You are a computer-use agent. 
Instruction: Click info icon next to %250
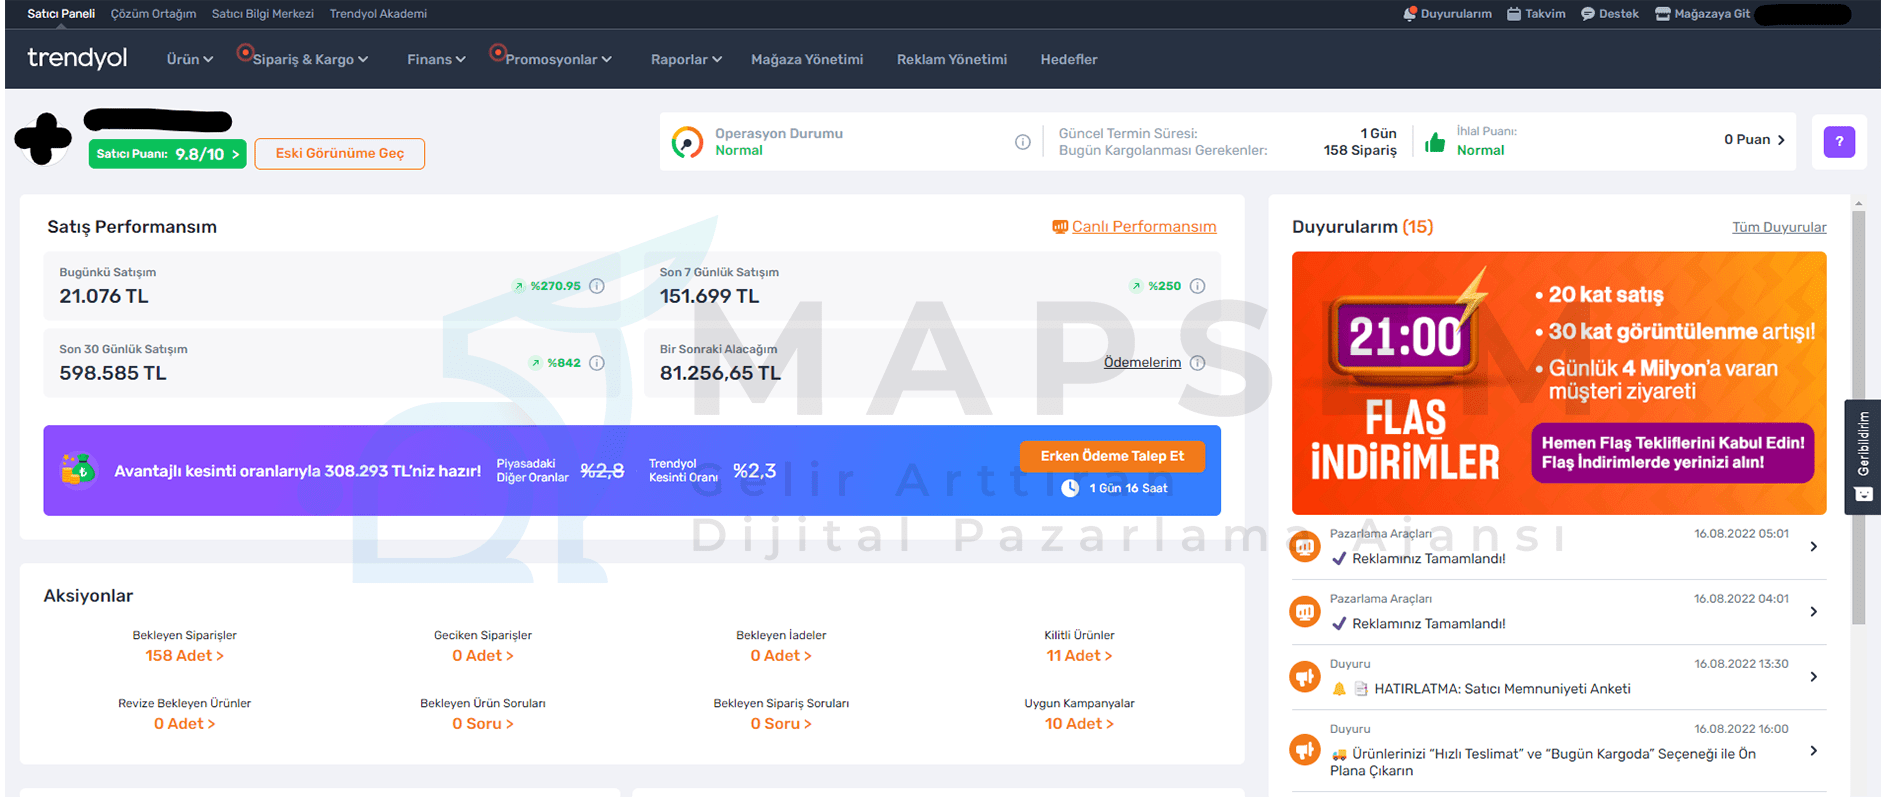point(1197,286)
